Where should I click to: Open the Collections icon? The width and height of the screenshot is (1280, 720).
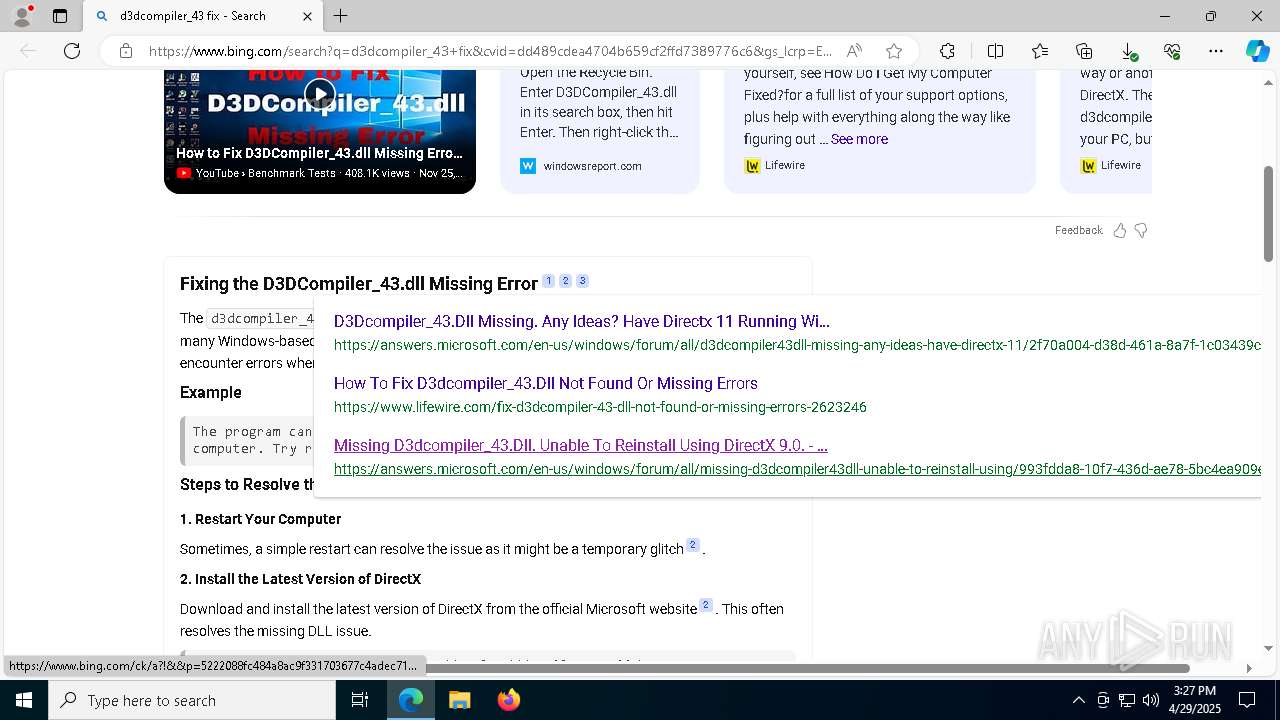click(1084, 51)
